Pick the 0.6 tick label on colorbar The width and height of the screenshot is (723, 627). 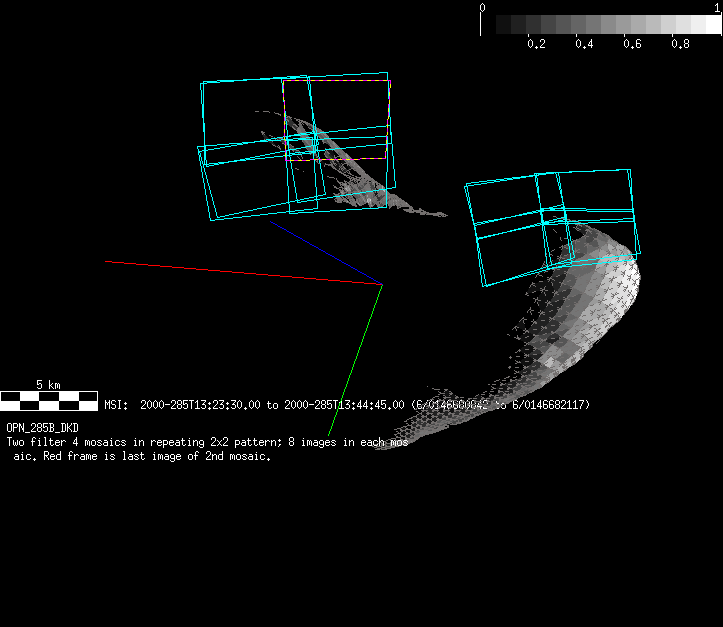632,44
